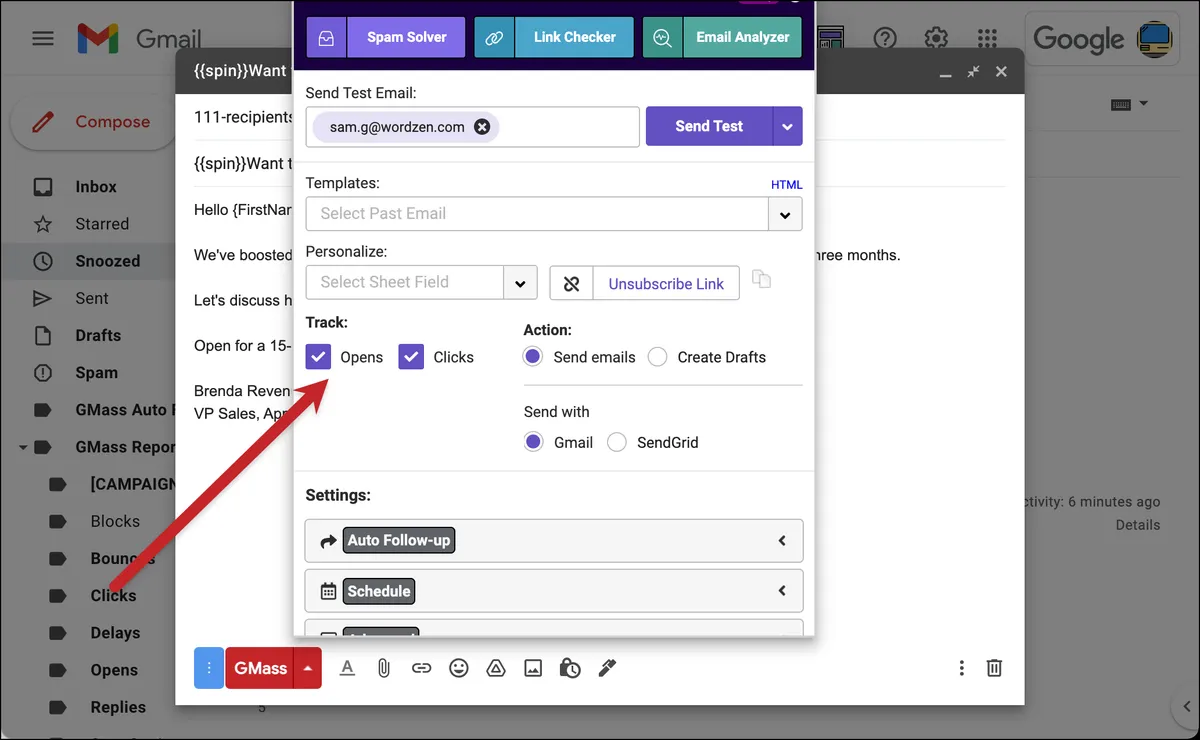This screenshot has width=1200, height=740.
Task: Click the blue GMass settings dots button
Action: [209, 668]
